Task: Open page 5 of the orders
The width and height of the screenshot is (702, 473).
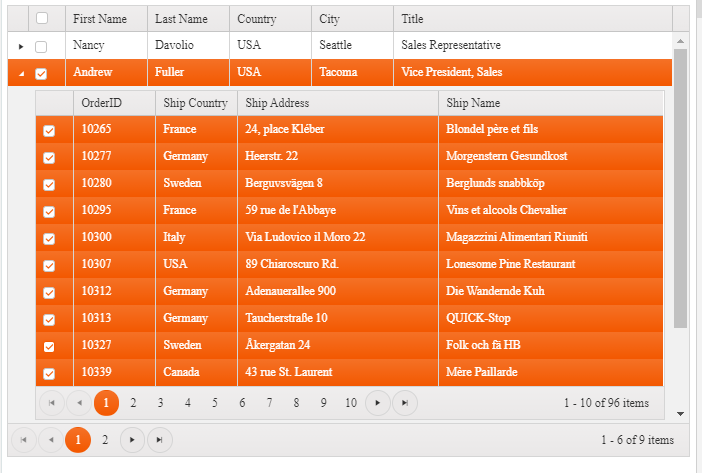Action: (214, 403)
